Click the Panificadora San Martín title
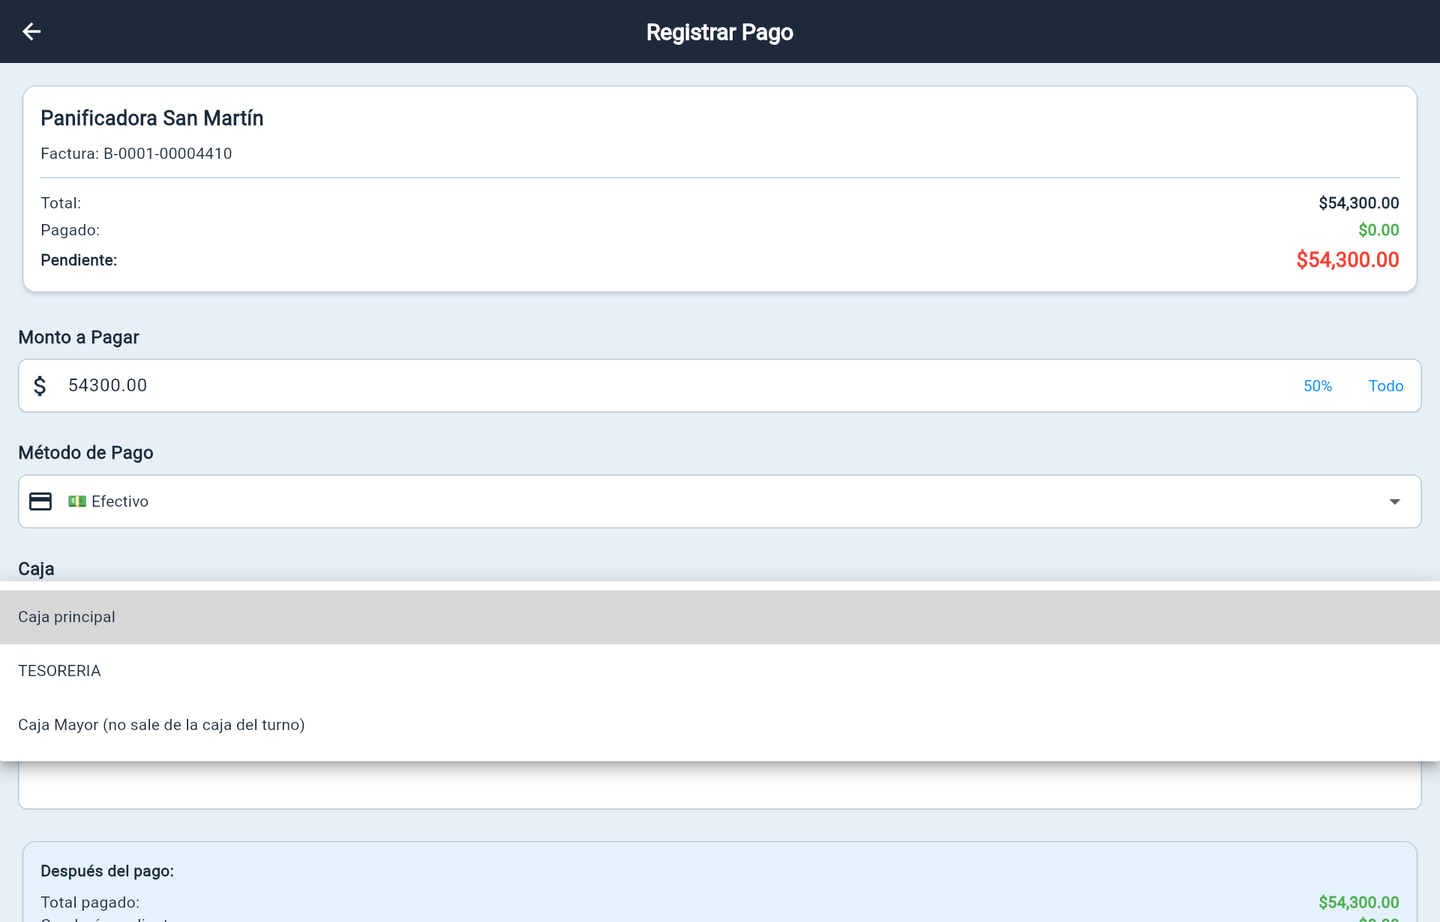This screenshot has width=1440, height=922. point(152,118)
